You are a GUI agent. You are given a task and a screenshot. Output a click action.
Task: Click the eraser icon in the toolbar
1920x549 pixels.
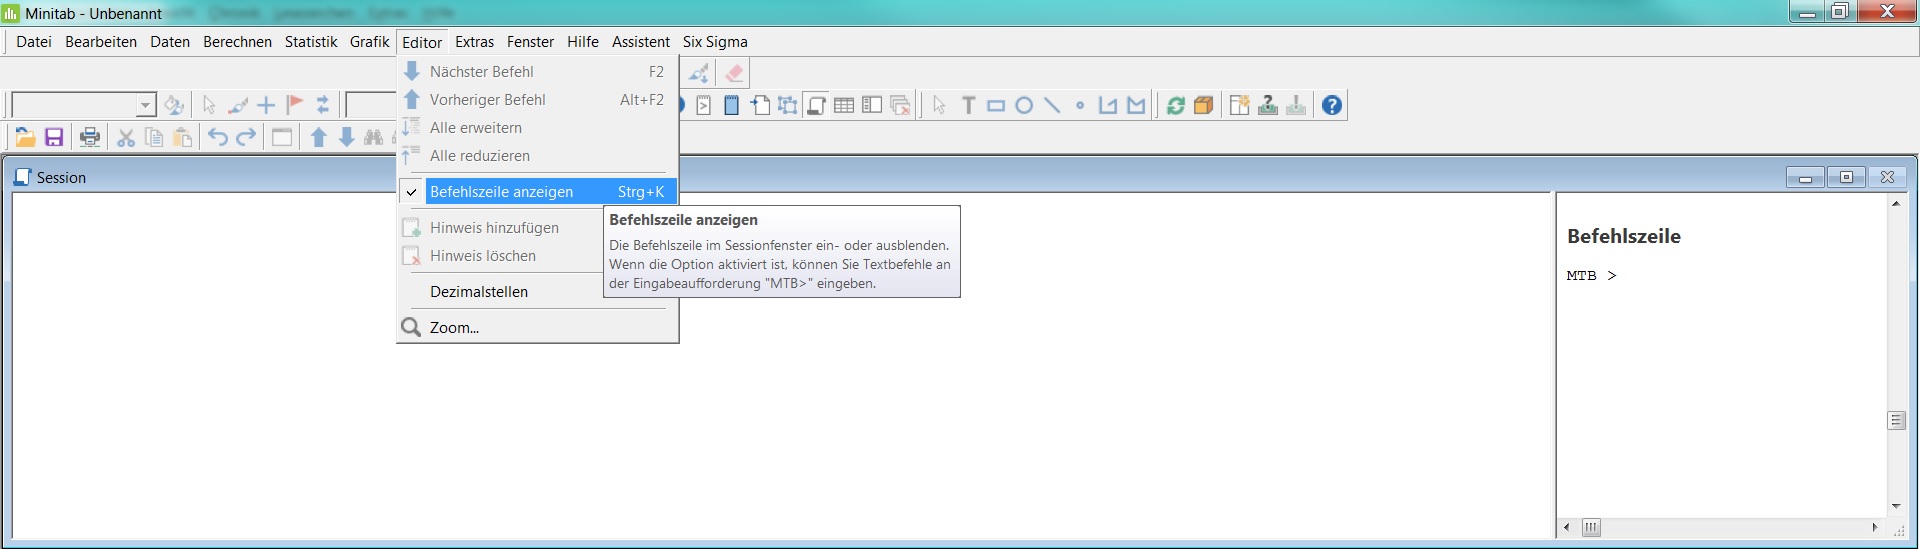tap(734, 73)
